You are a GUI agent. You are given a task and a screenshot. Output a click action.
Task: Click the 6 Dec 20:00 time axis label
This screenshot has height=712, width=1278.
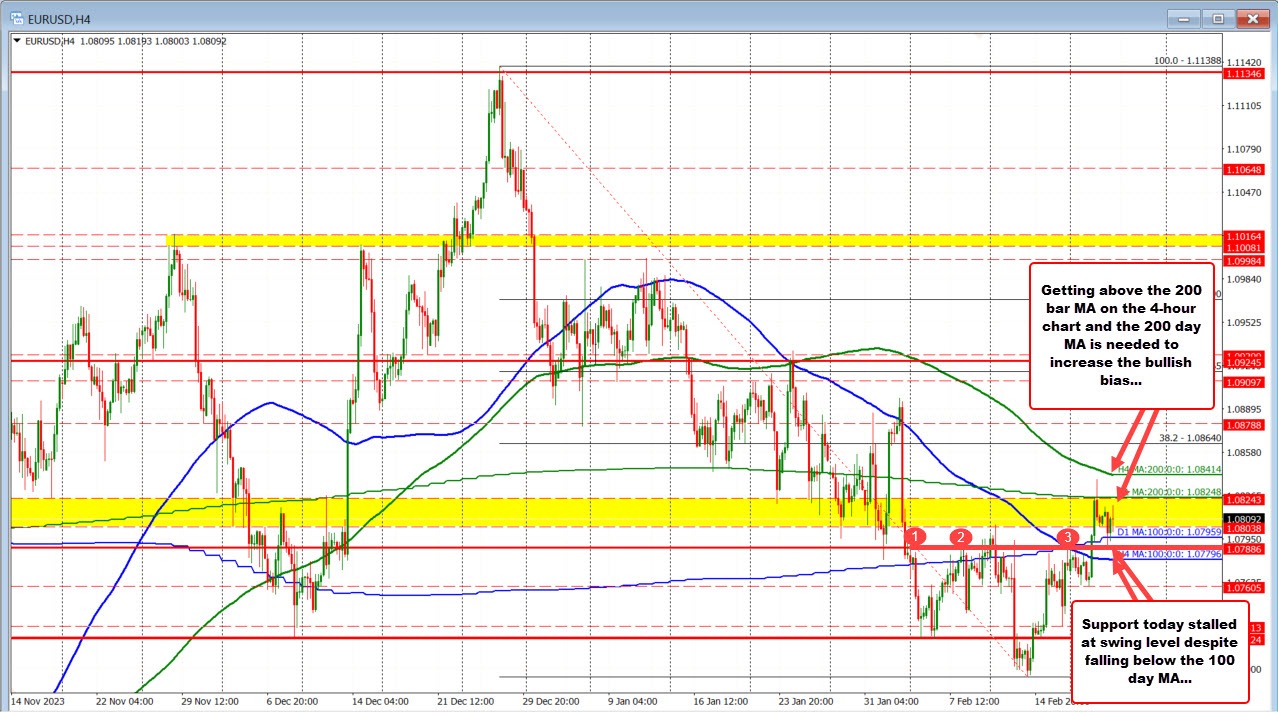[294, 700]
